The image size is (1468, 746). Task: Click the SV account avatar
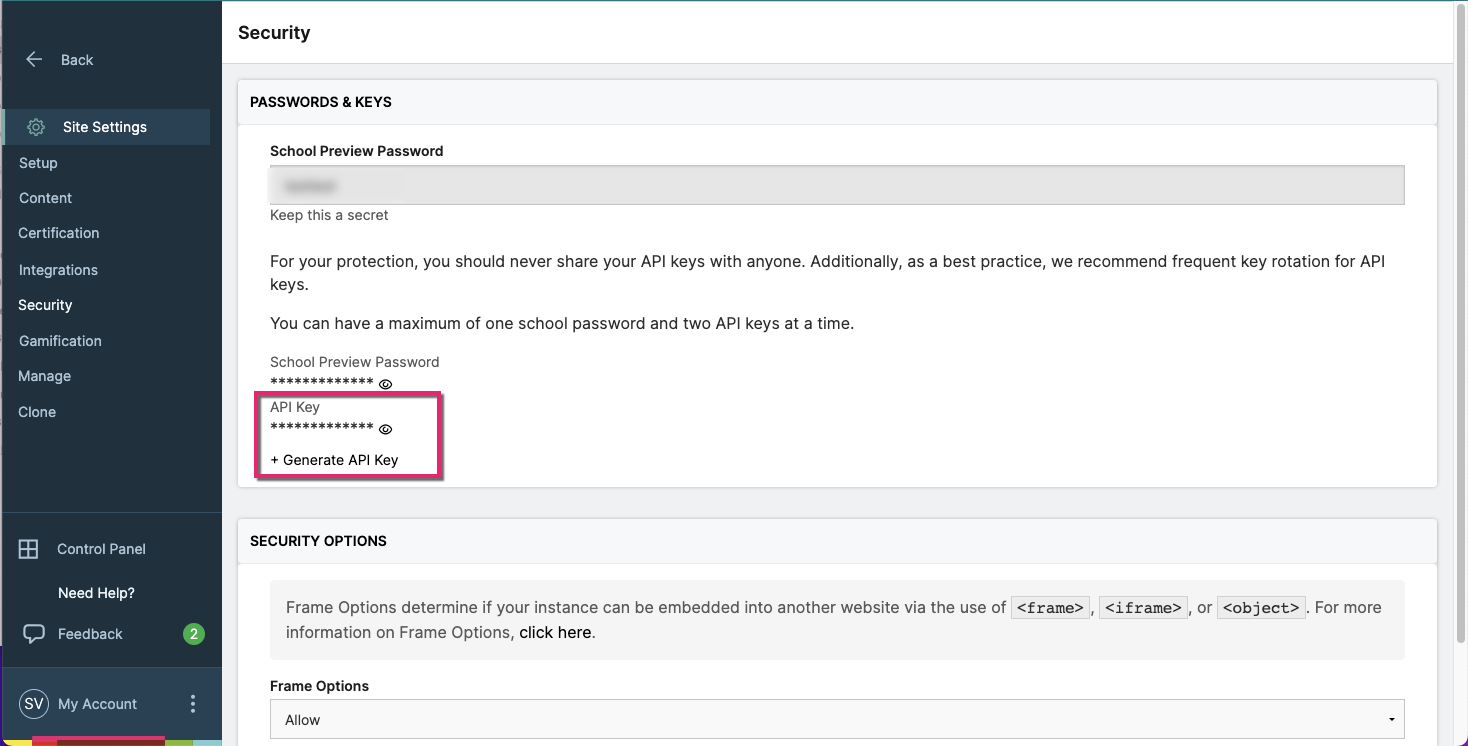point(34,704)
